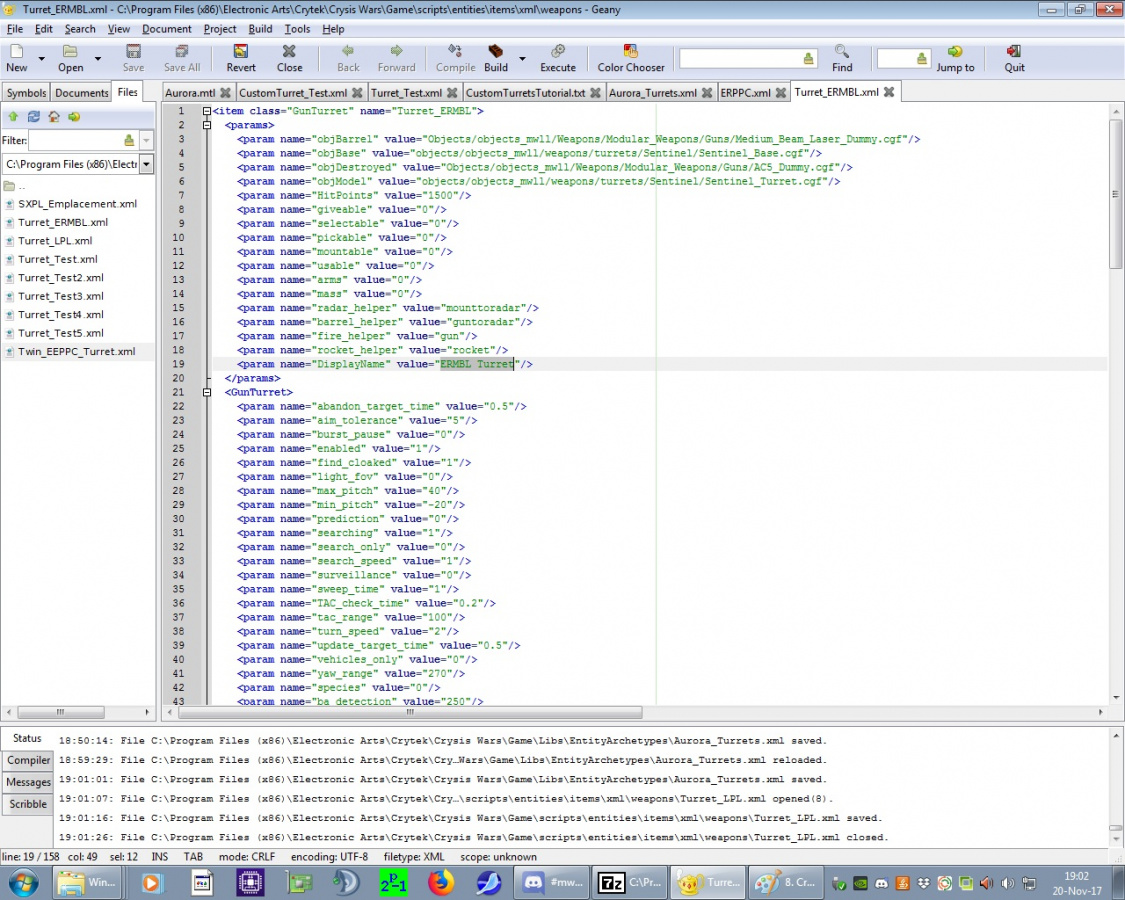Click the Build brick icon

495,52
